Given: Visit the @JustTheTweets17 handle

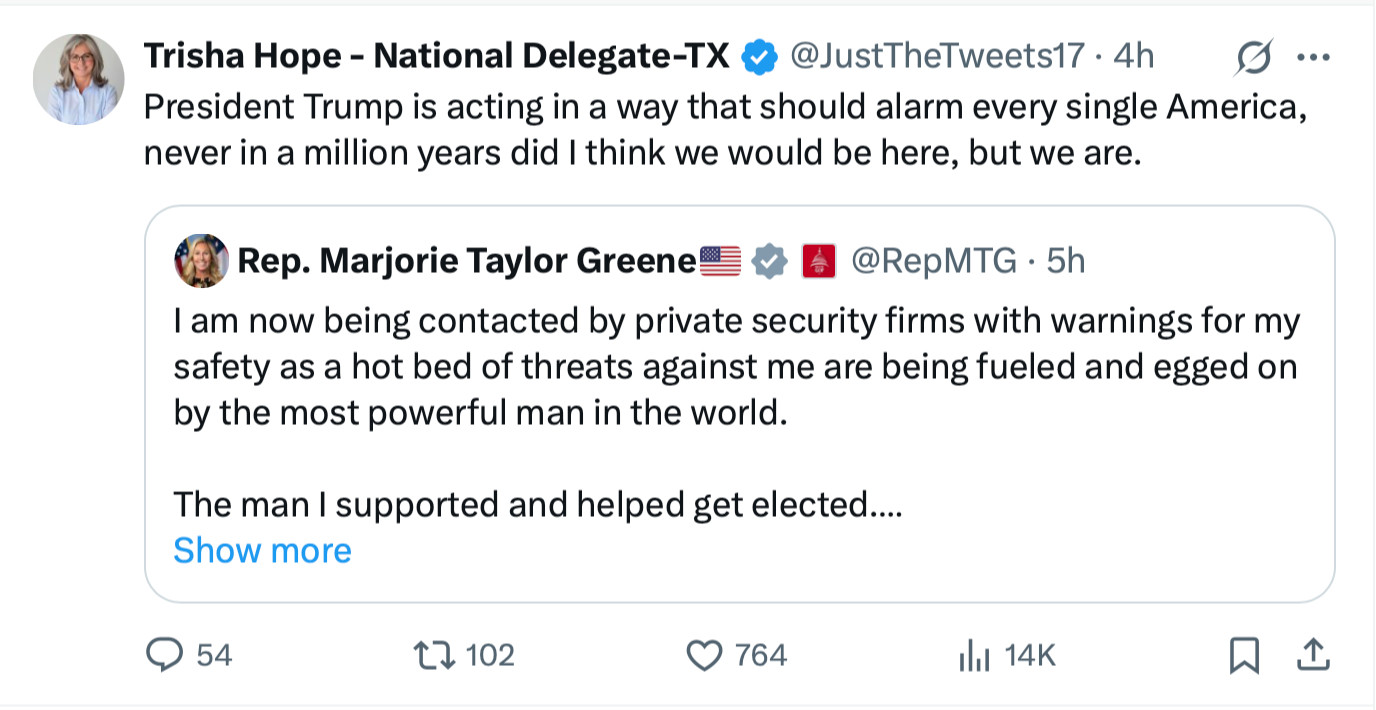Looking at the screenshot, I should (x=937, y=57).
